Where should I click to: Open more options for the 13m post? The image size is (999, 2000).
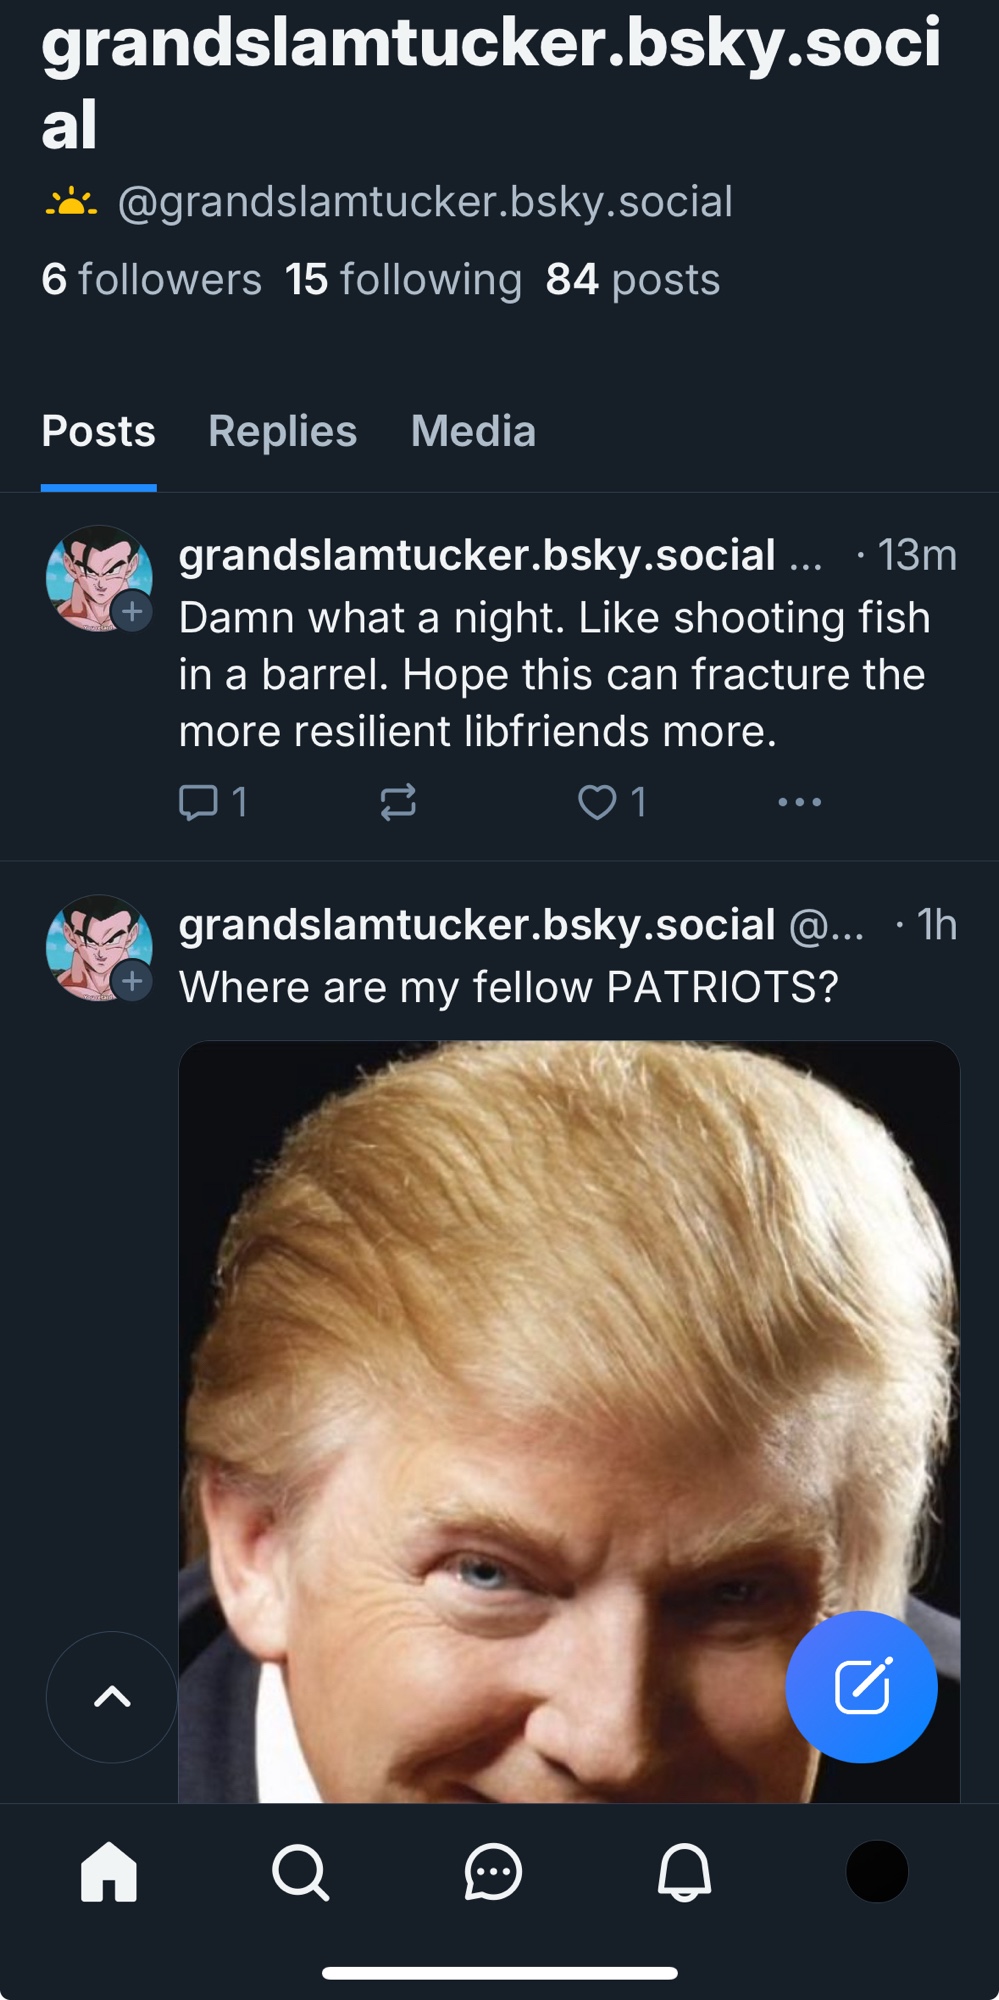pyautogui.click(x=800, y=802)
